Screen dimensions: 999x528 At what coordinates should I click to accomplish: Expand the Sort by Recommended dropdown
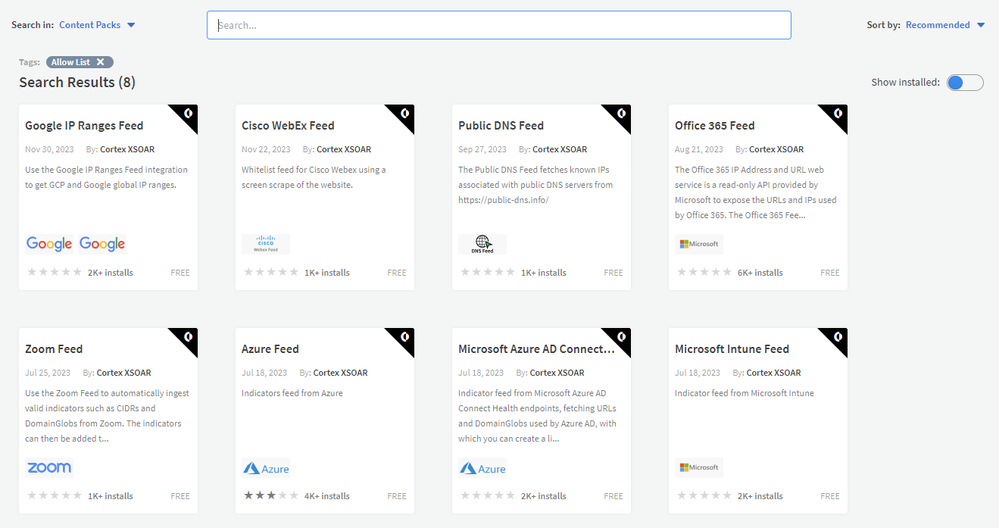point(944,25)
